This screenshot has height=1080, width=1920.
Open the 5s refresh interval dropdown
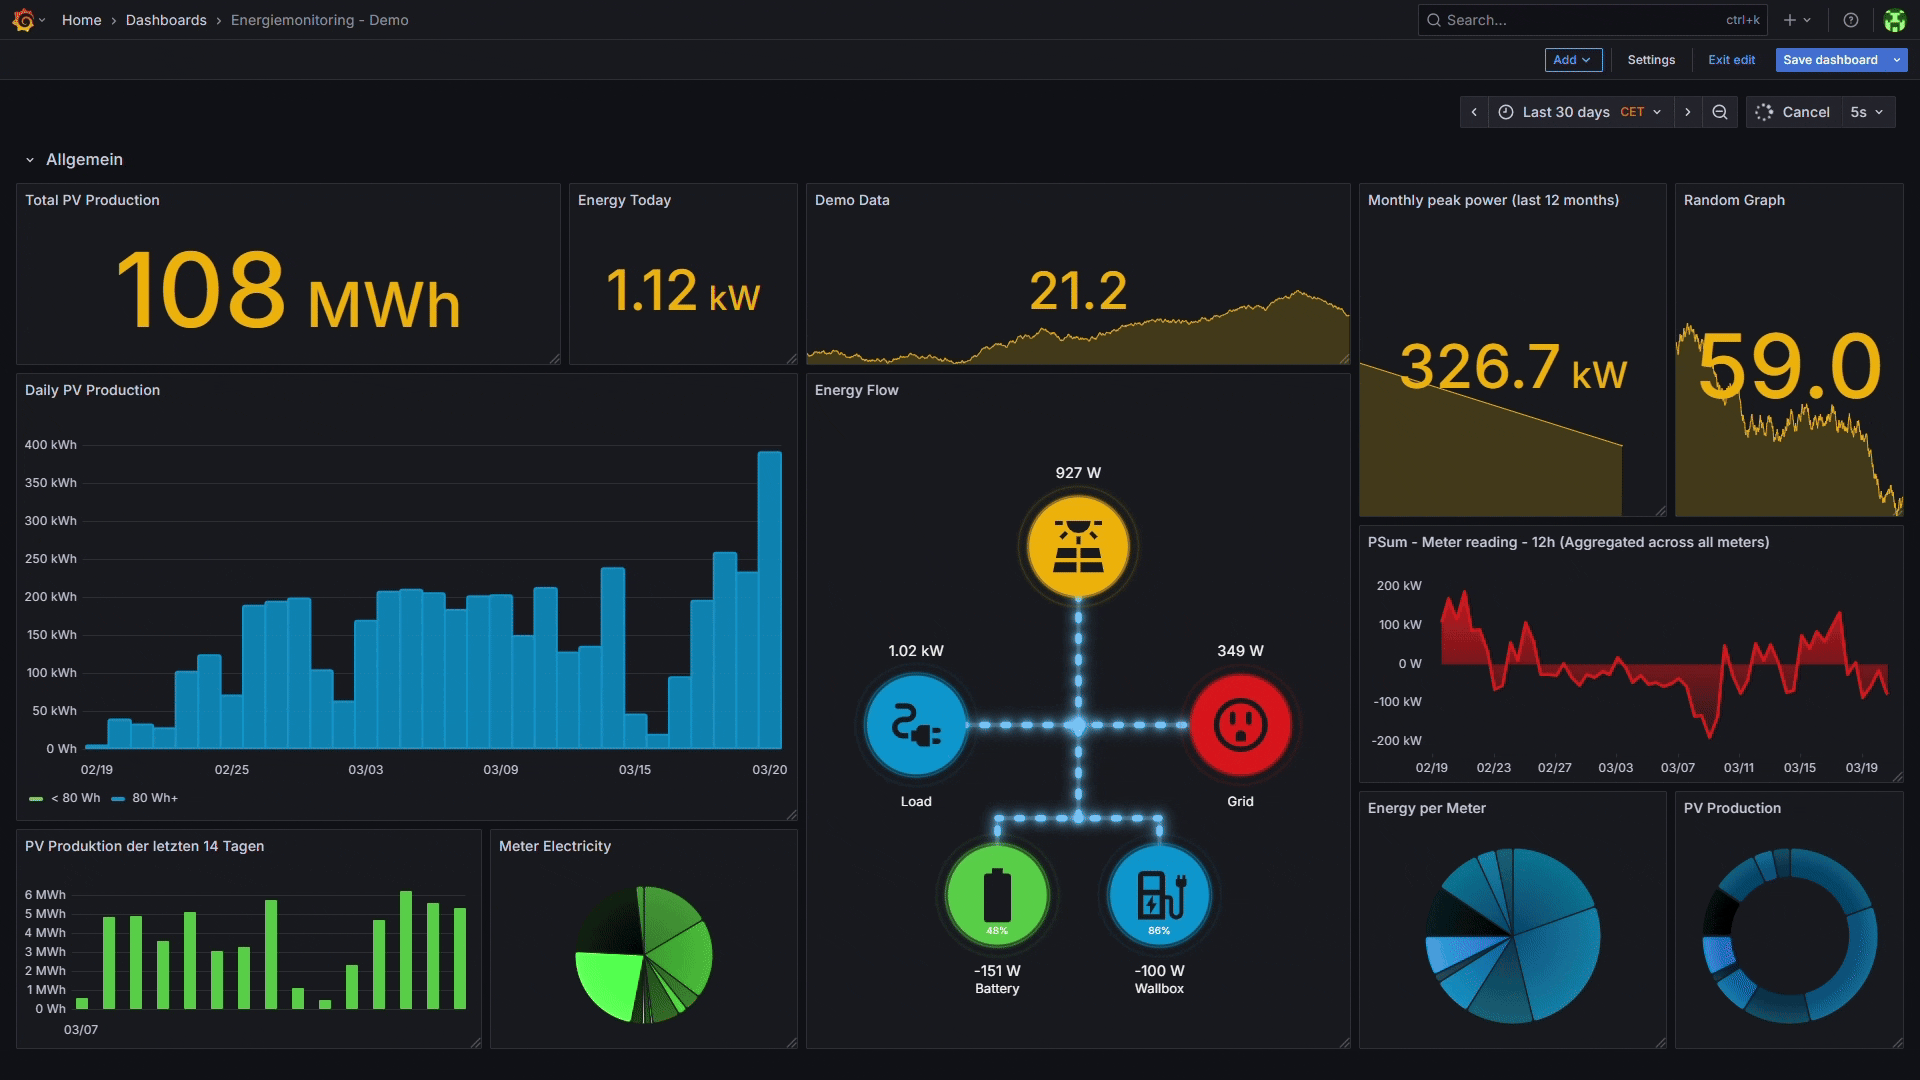1866,111
